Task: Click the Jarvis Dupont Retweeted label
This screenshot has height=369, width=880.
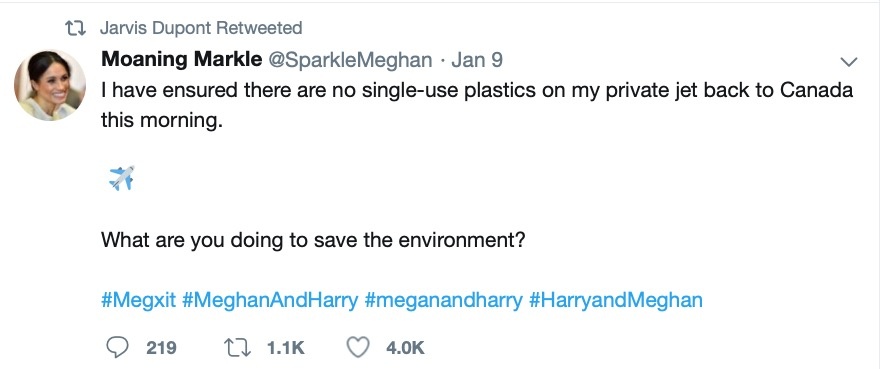Action: pyautogui.click(x=201, y=28)
